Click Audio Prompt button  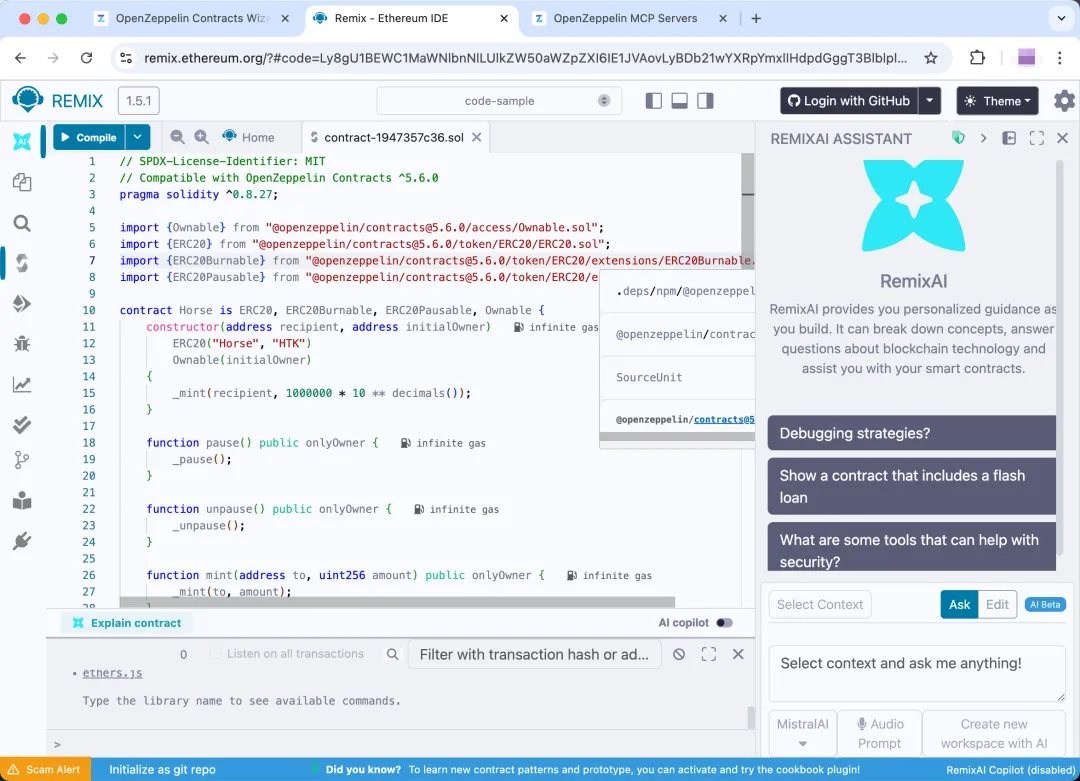[880, 733]
